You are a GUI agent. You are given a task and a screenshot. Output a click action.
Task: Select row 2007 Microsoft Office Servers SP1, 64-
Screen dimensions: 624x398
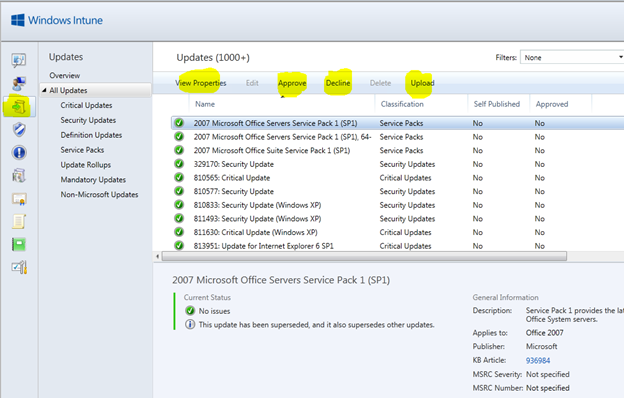pos(398,137)
